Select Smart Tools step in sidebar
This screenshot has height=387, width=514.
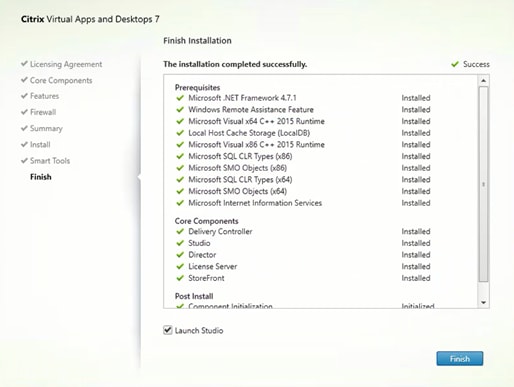pos(50,161)
